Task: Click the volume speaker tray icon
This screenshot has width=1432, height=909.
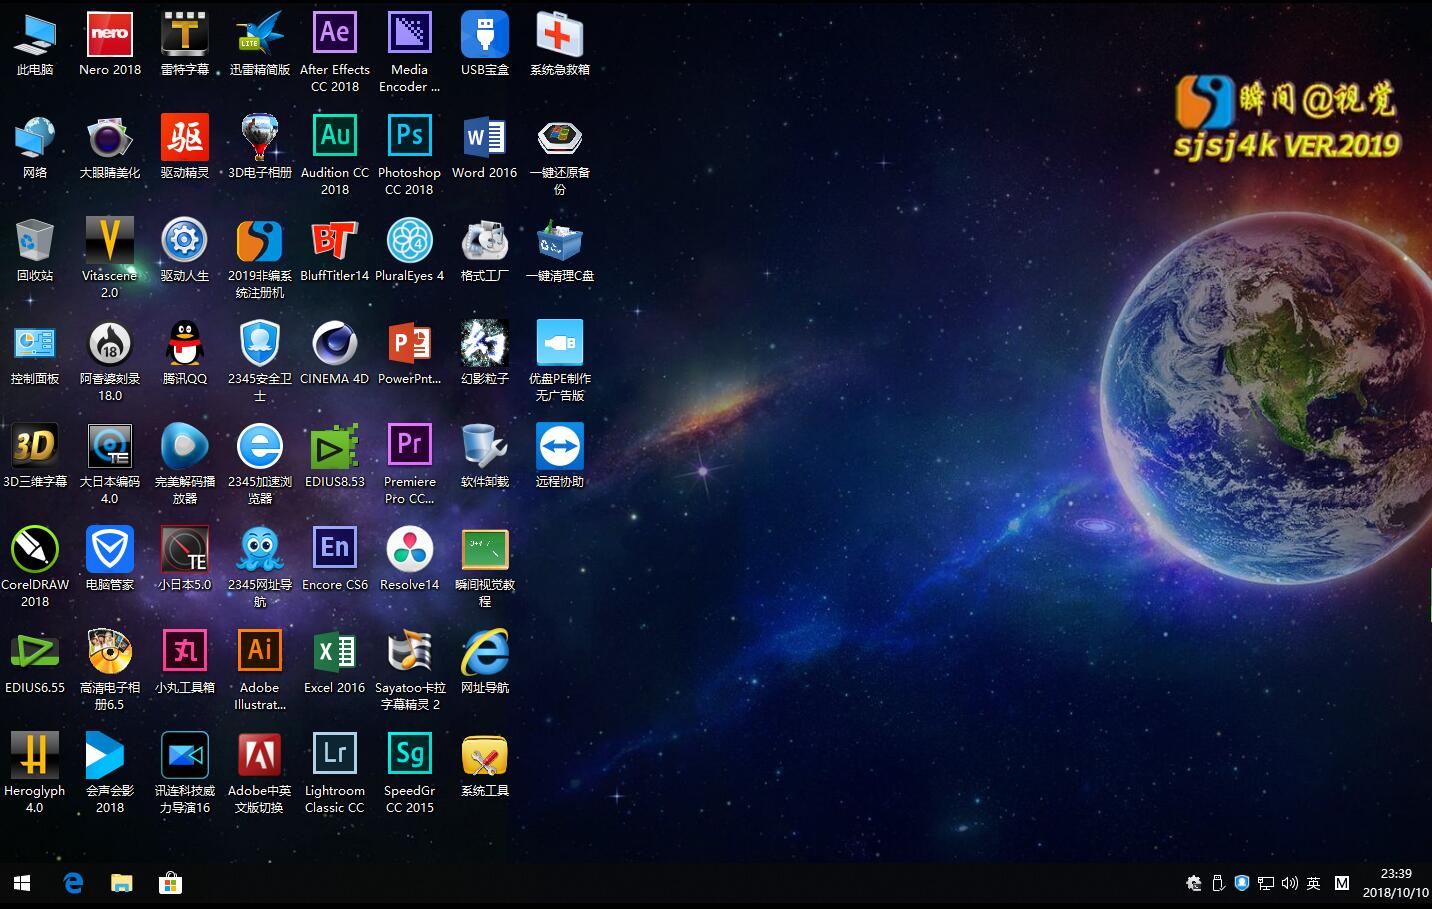Action: pyautogui.click(x=1289, y=883)
